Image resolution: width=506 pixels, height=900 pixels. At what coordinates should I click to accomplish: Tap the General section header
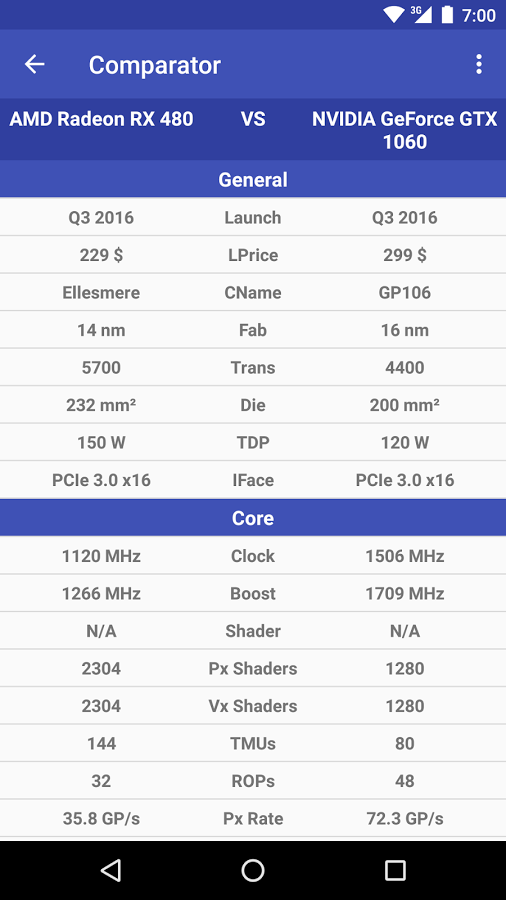point(253,180)
